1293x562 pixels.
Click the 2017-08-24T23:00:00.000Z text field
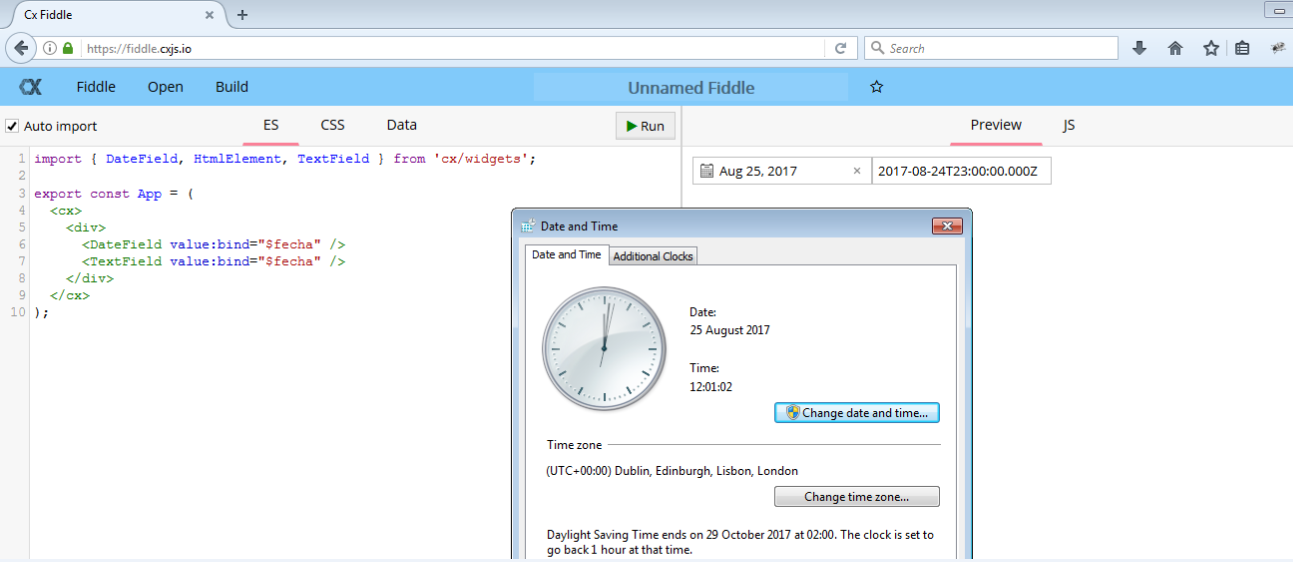[962, 171]
